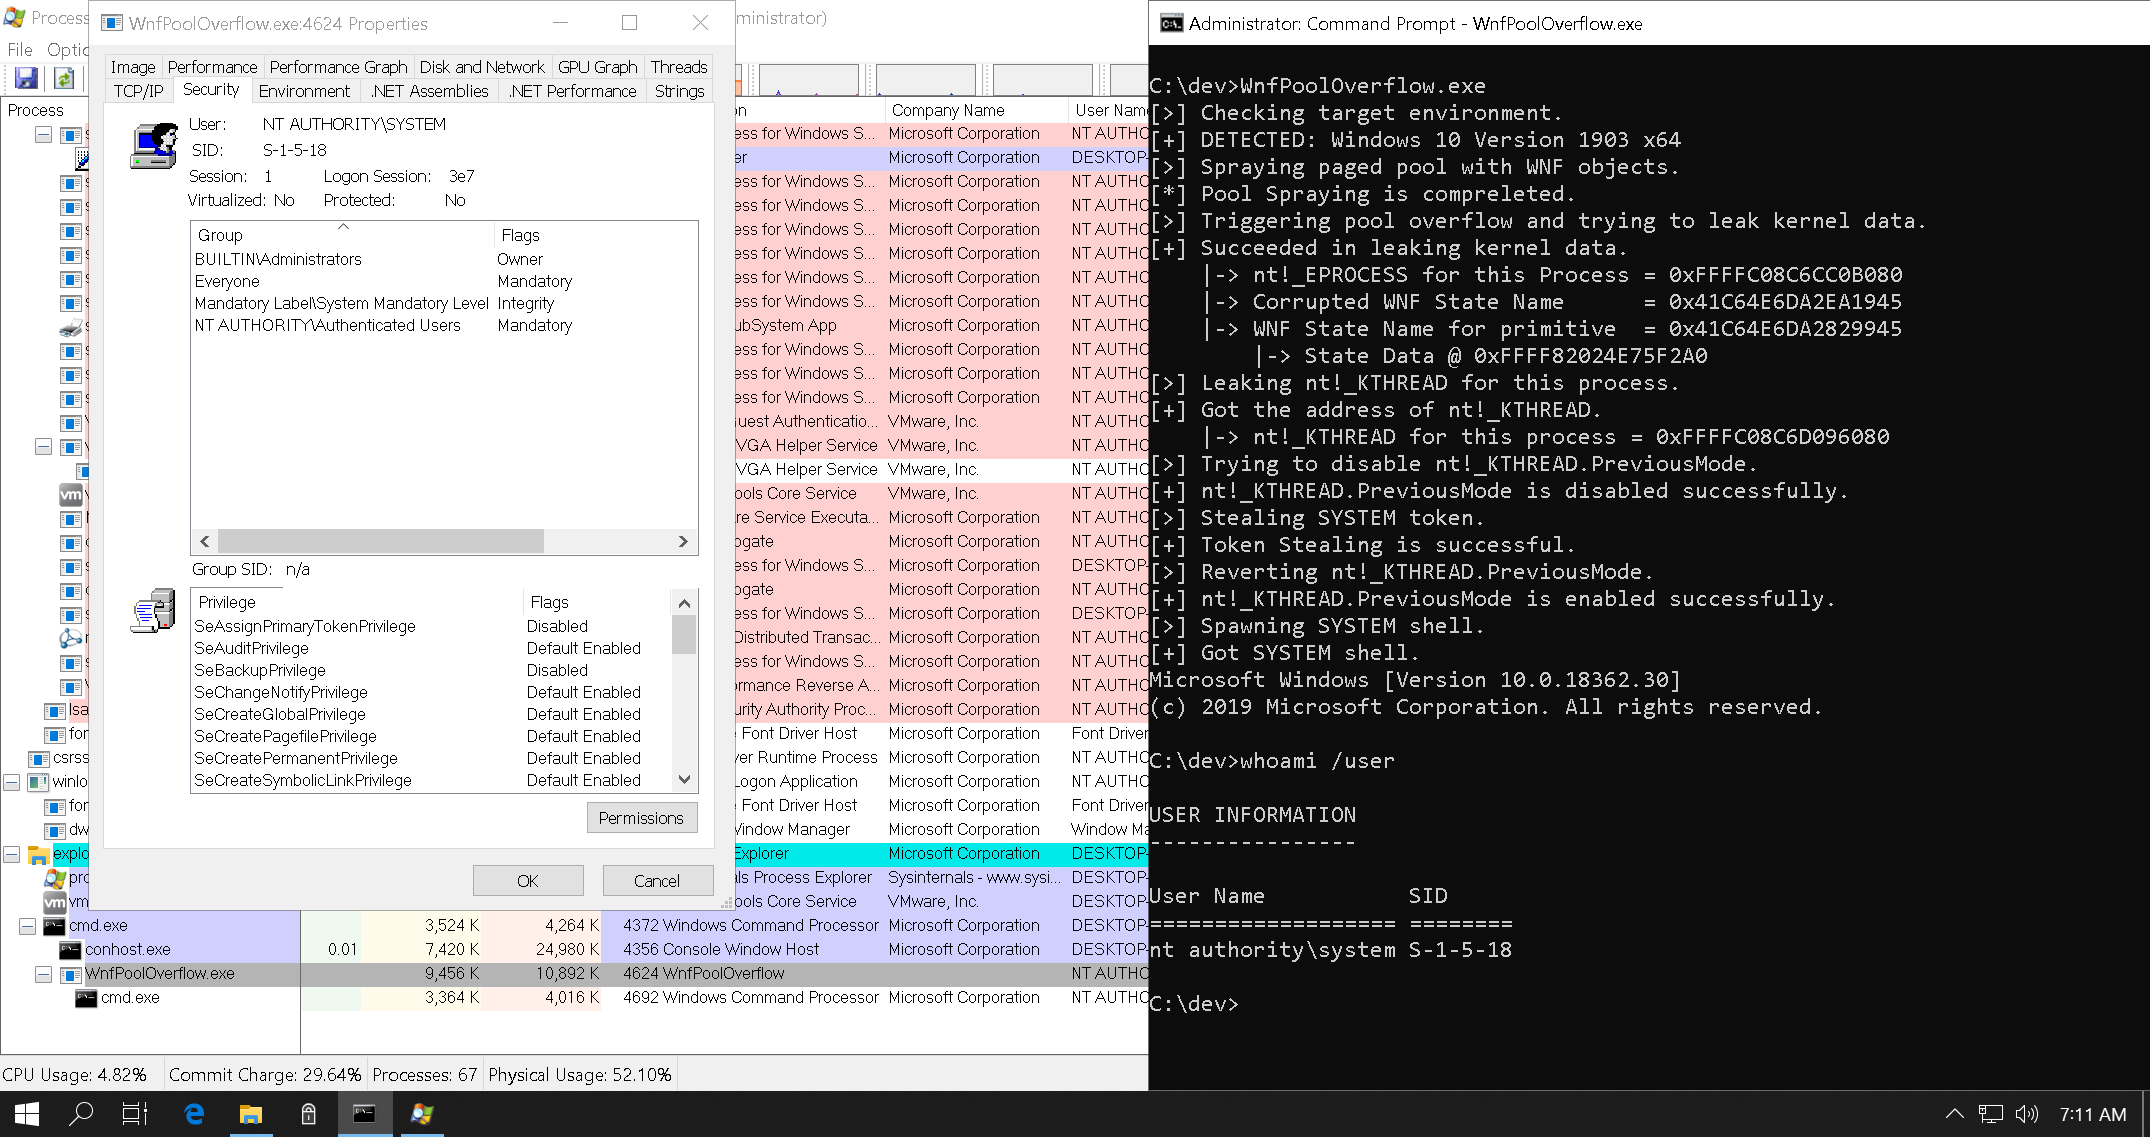Screen dimensions: 2150x1137
Task: Click the Permissions button
Action: (641, 818)
